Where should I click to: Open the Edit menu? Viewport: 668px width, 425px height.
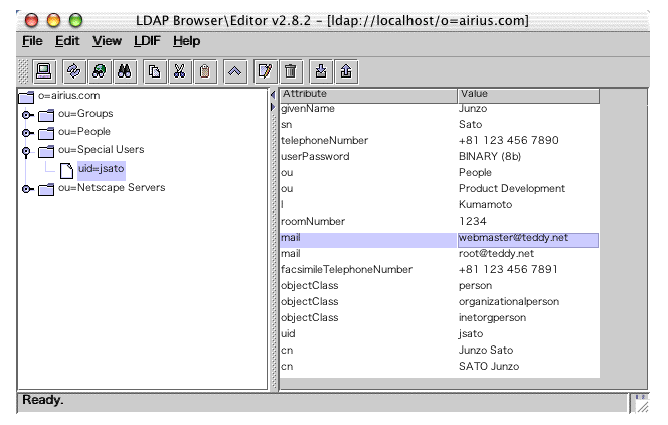[67, 41]
